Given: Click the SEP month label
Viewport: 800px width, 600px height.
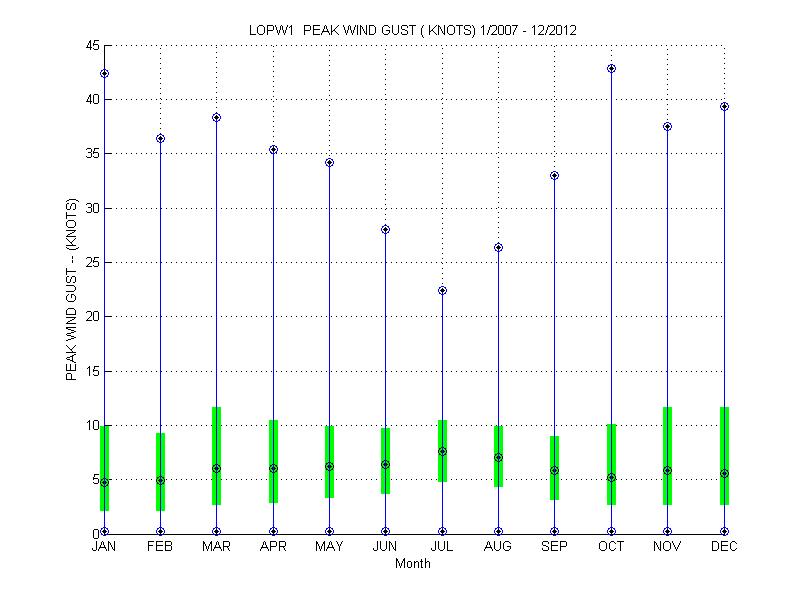Looking at the screenshot, I should 555,546.
